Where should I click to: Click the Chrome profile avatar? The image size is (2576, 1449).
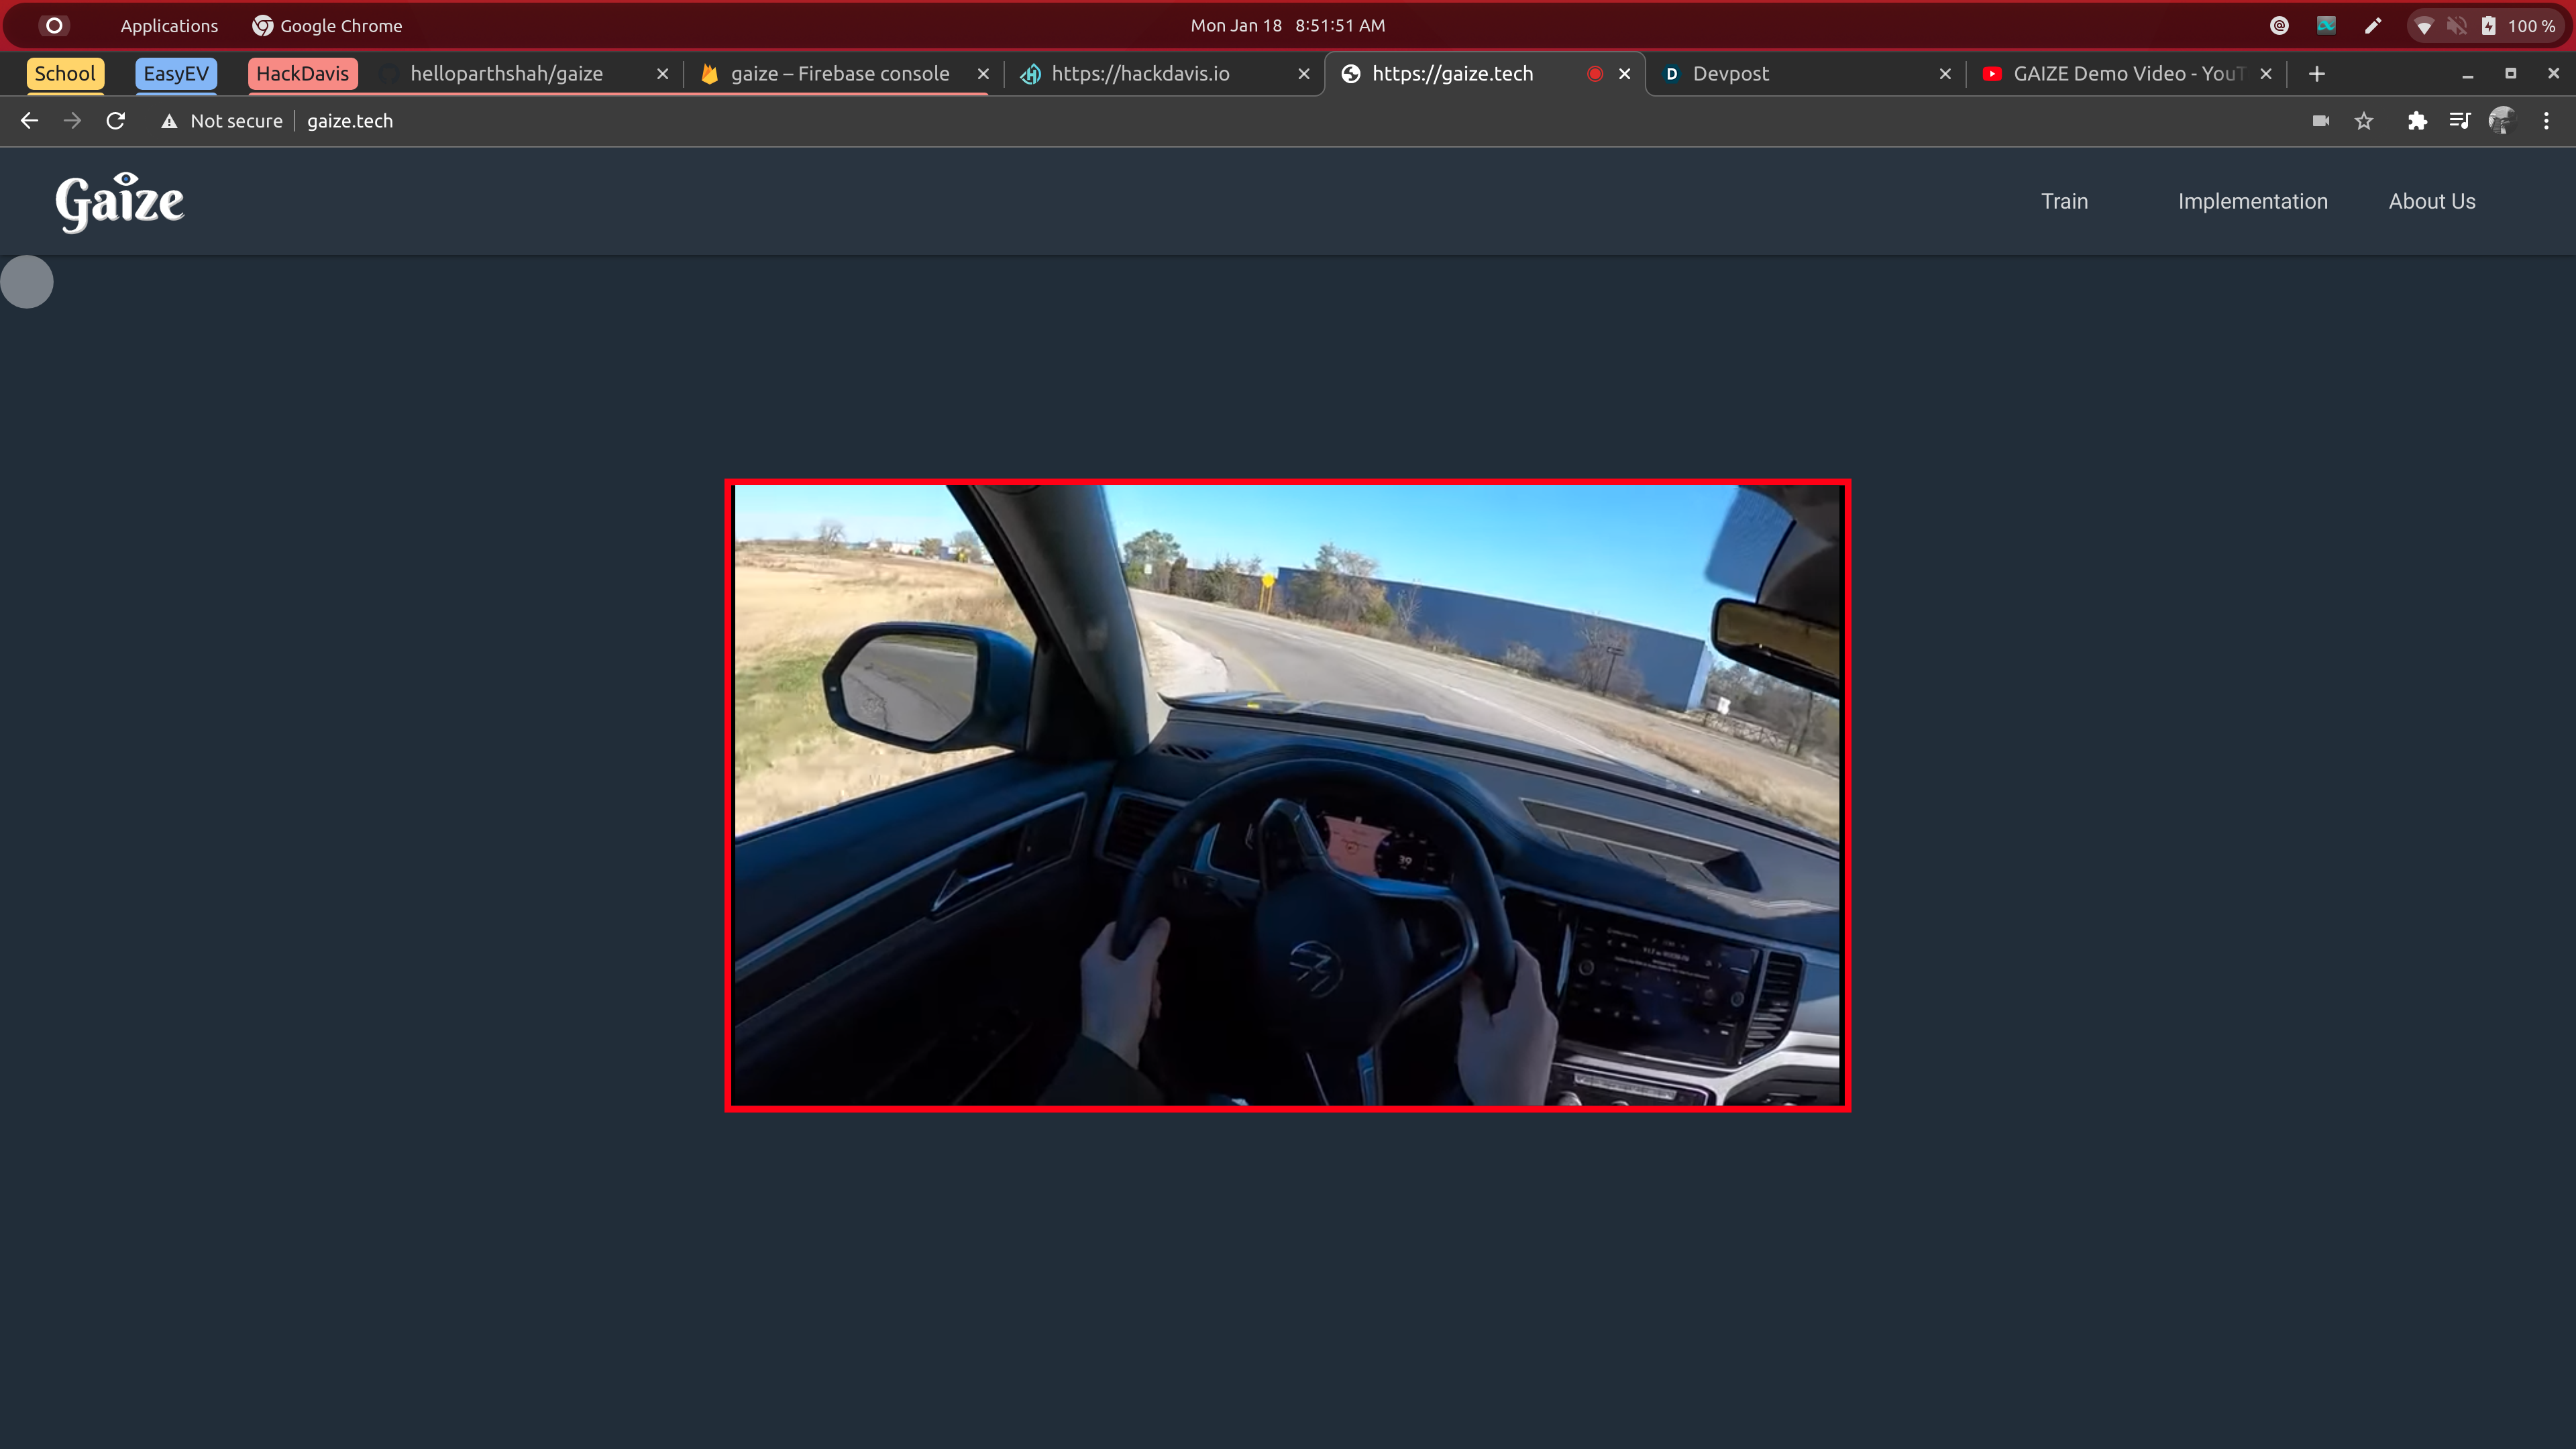click(2502, 121)
